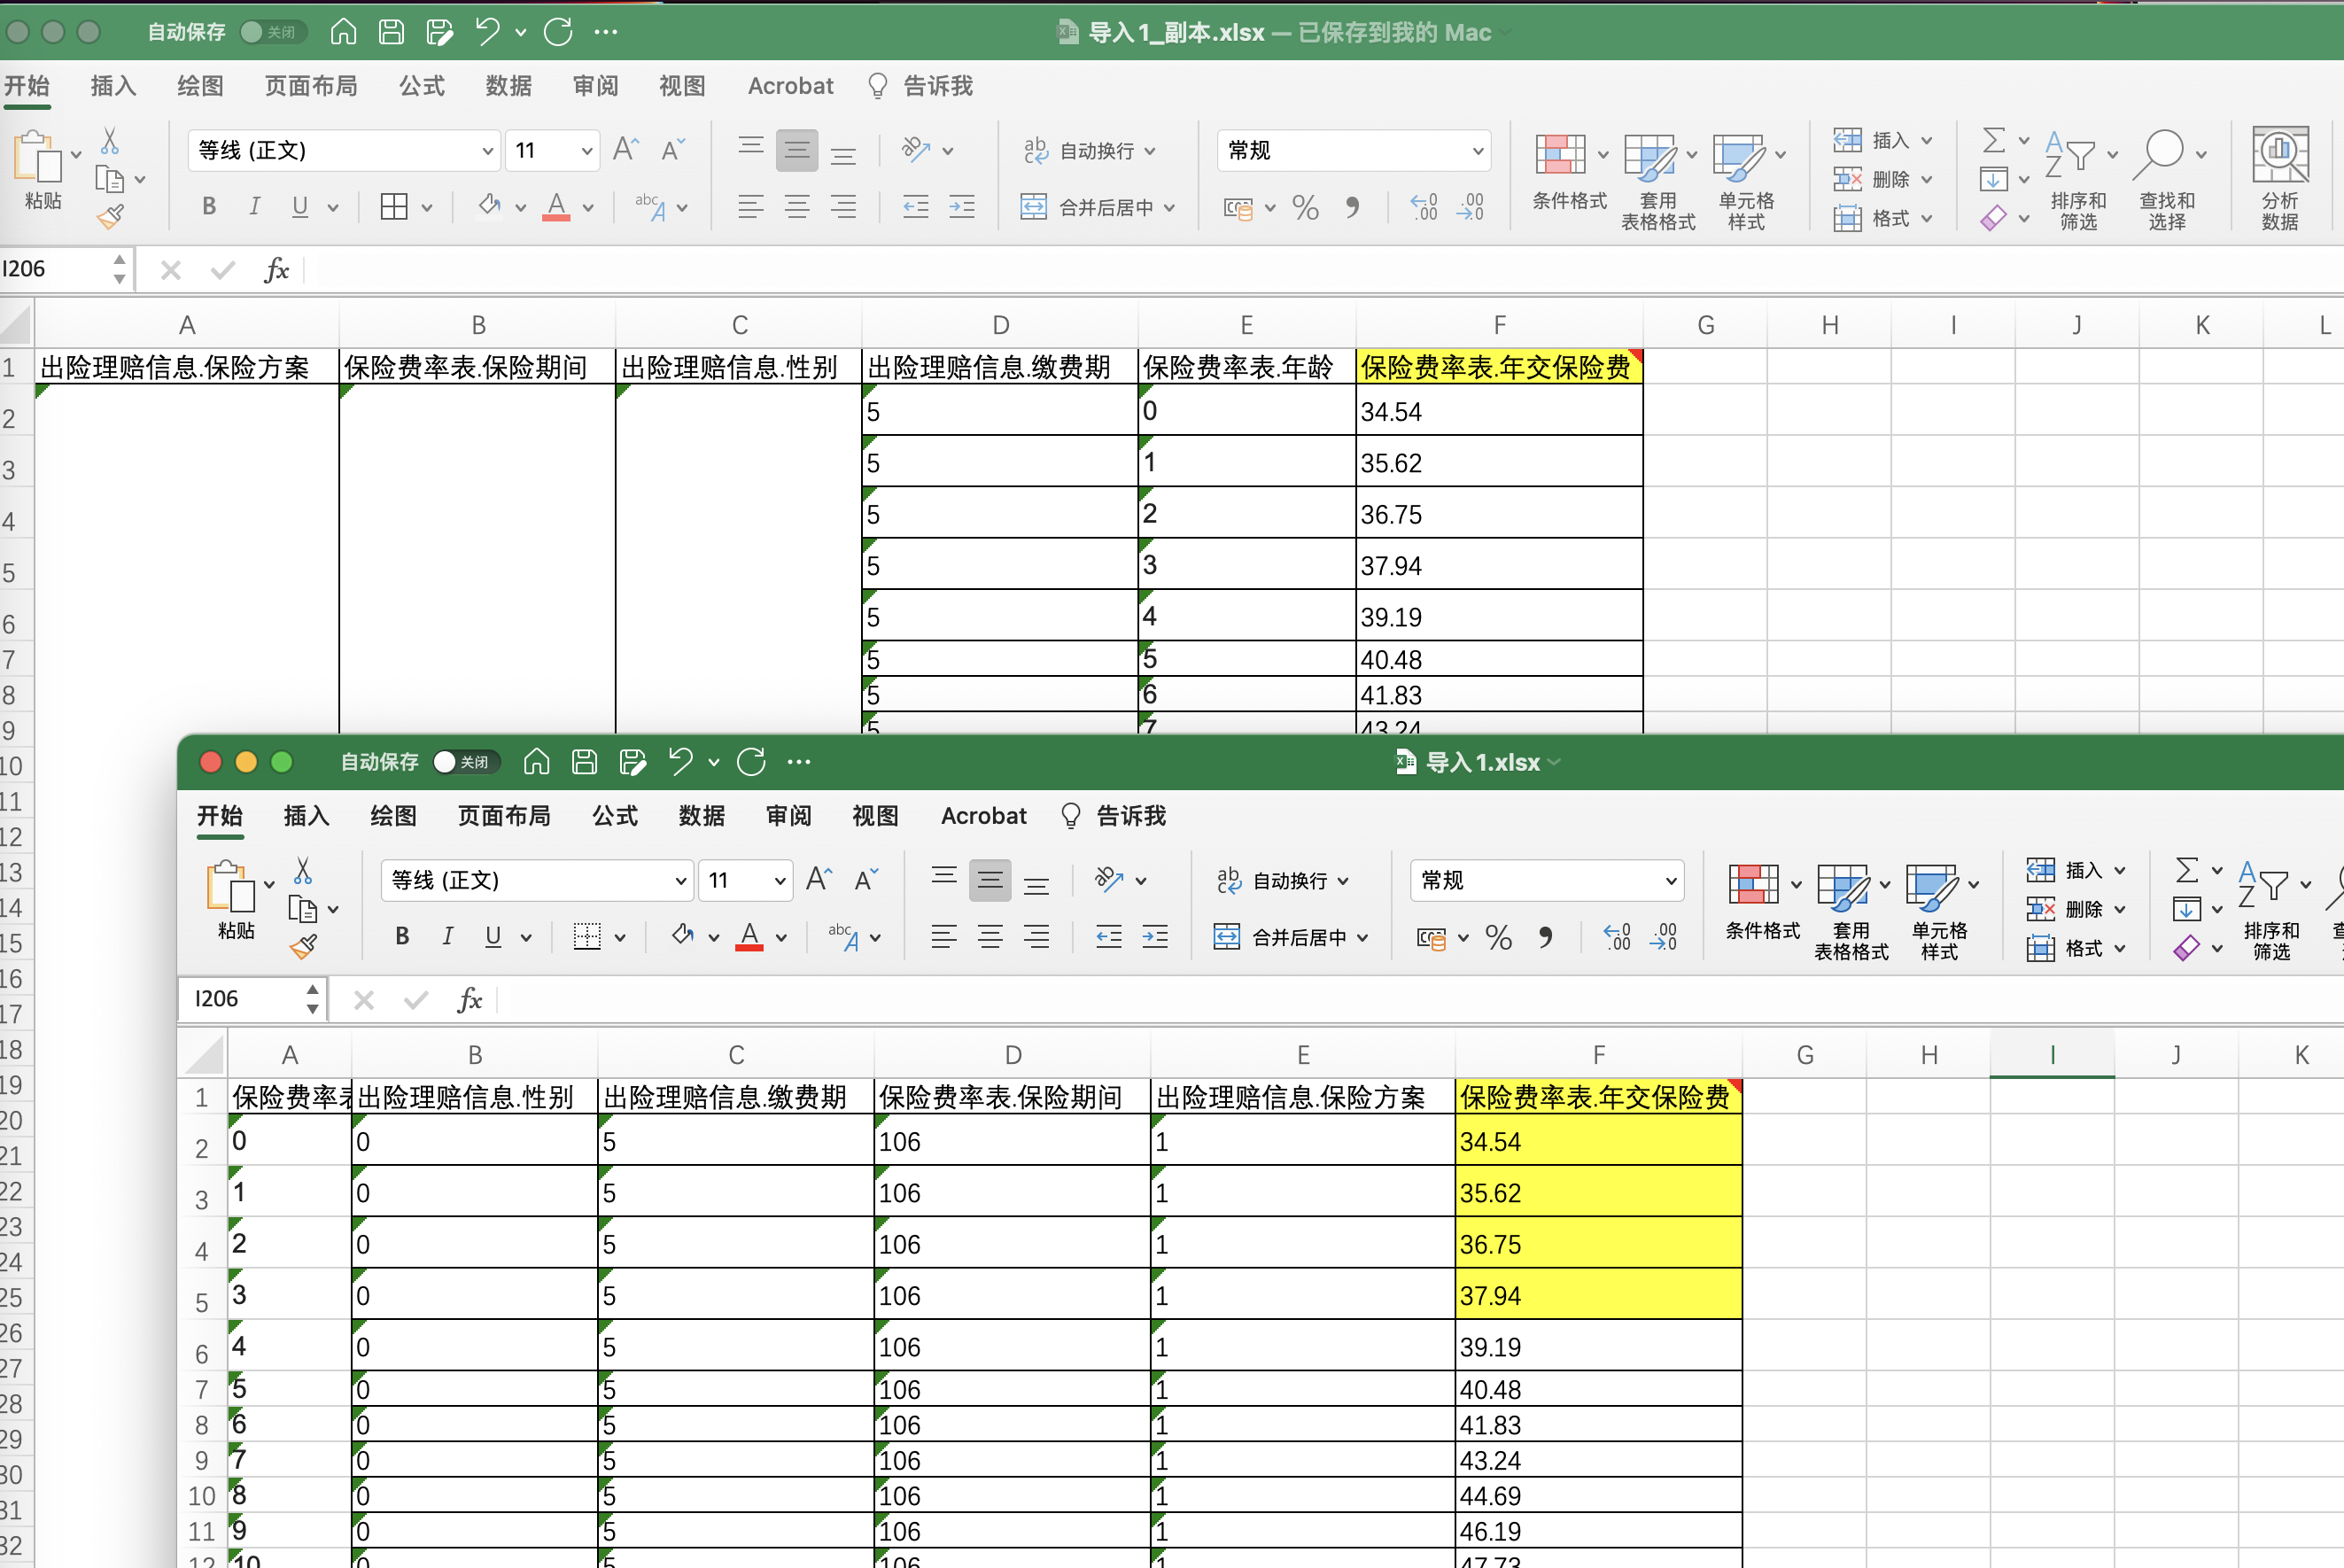2344x1568 pixels.
Task: Click the Undo arrow in front window toolbar
Action: point(681,762)
